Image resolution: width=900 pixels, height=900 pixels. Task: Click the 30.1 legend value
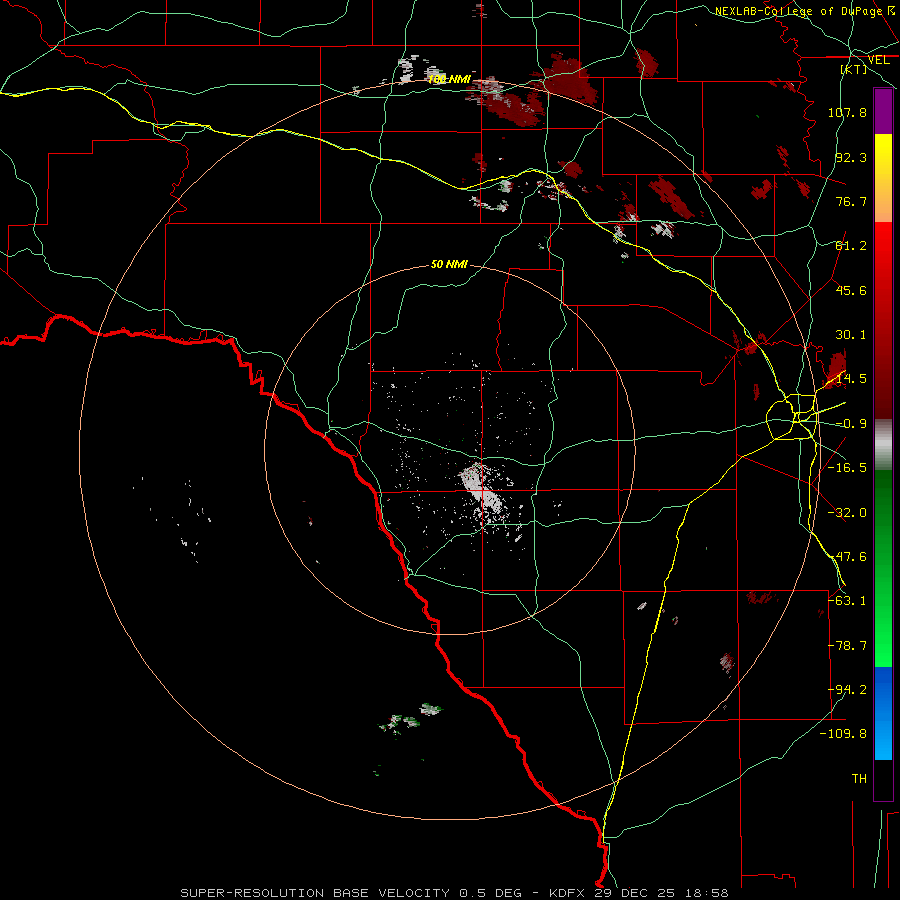coord(851,335)
